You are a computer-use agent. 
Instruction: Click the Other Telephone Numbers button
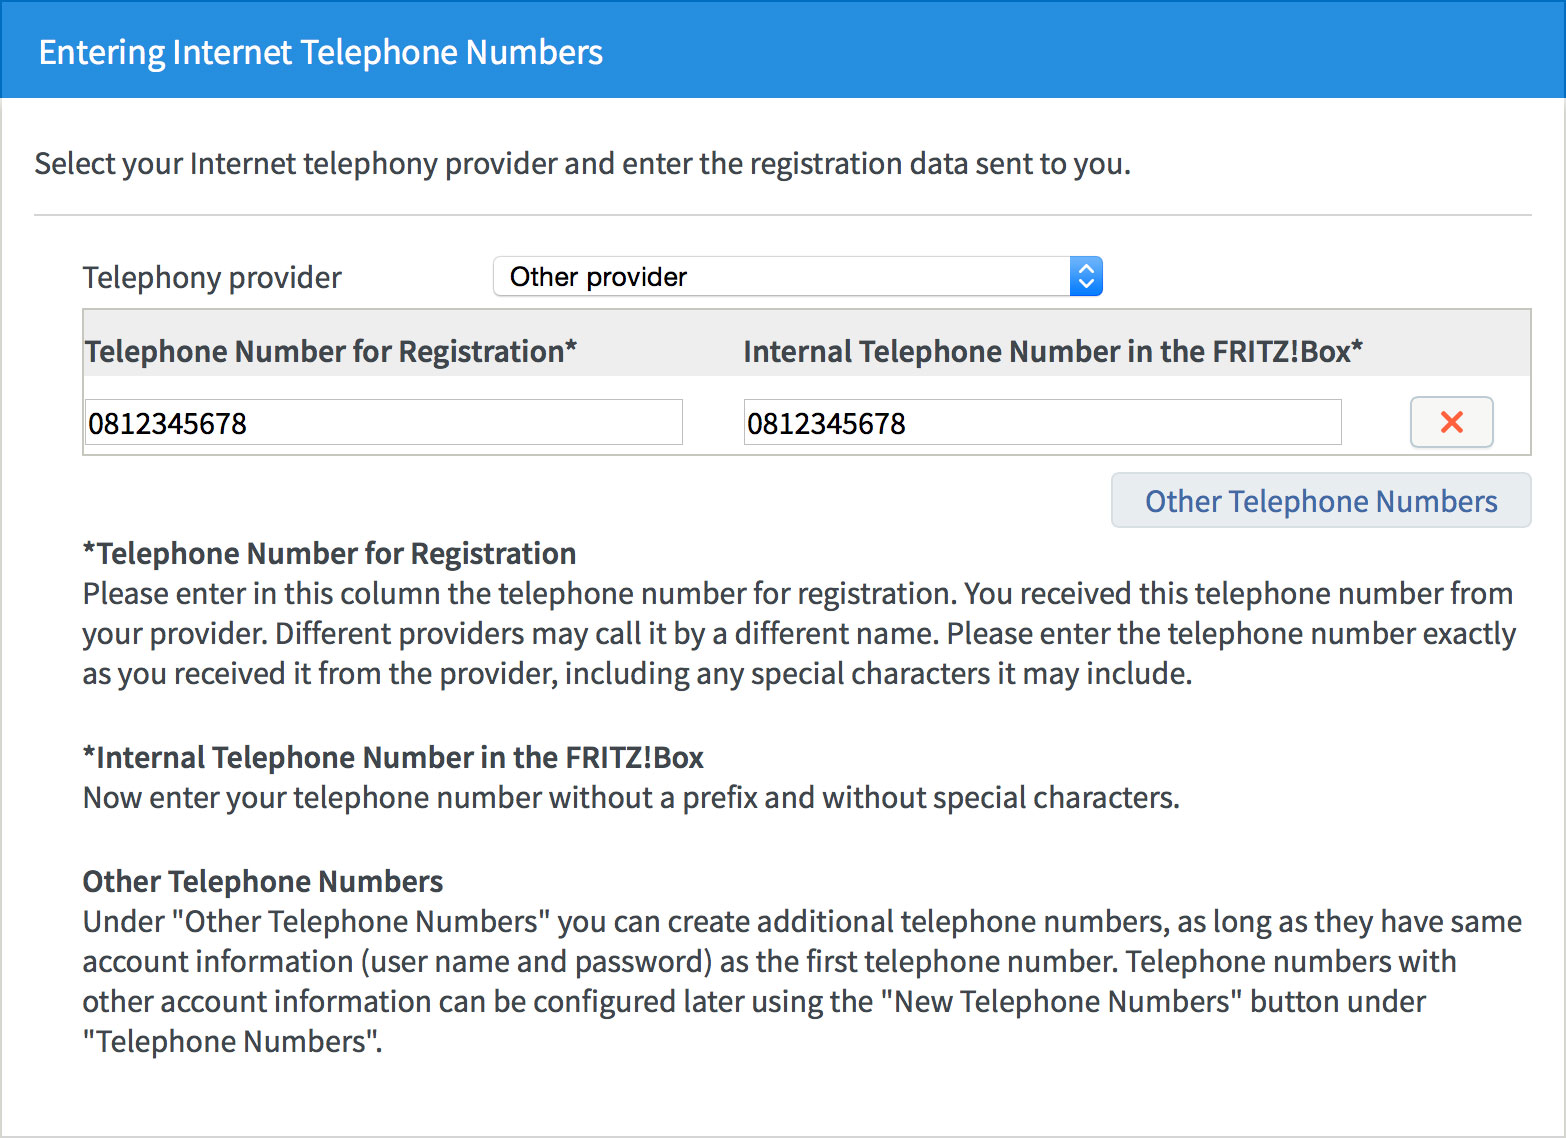(1320, 500)
